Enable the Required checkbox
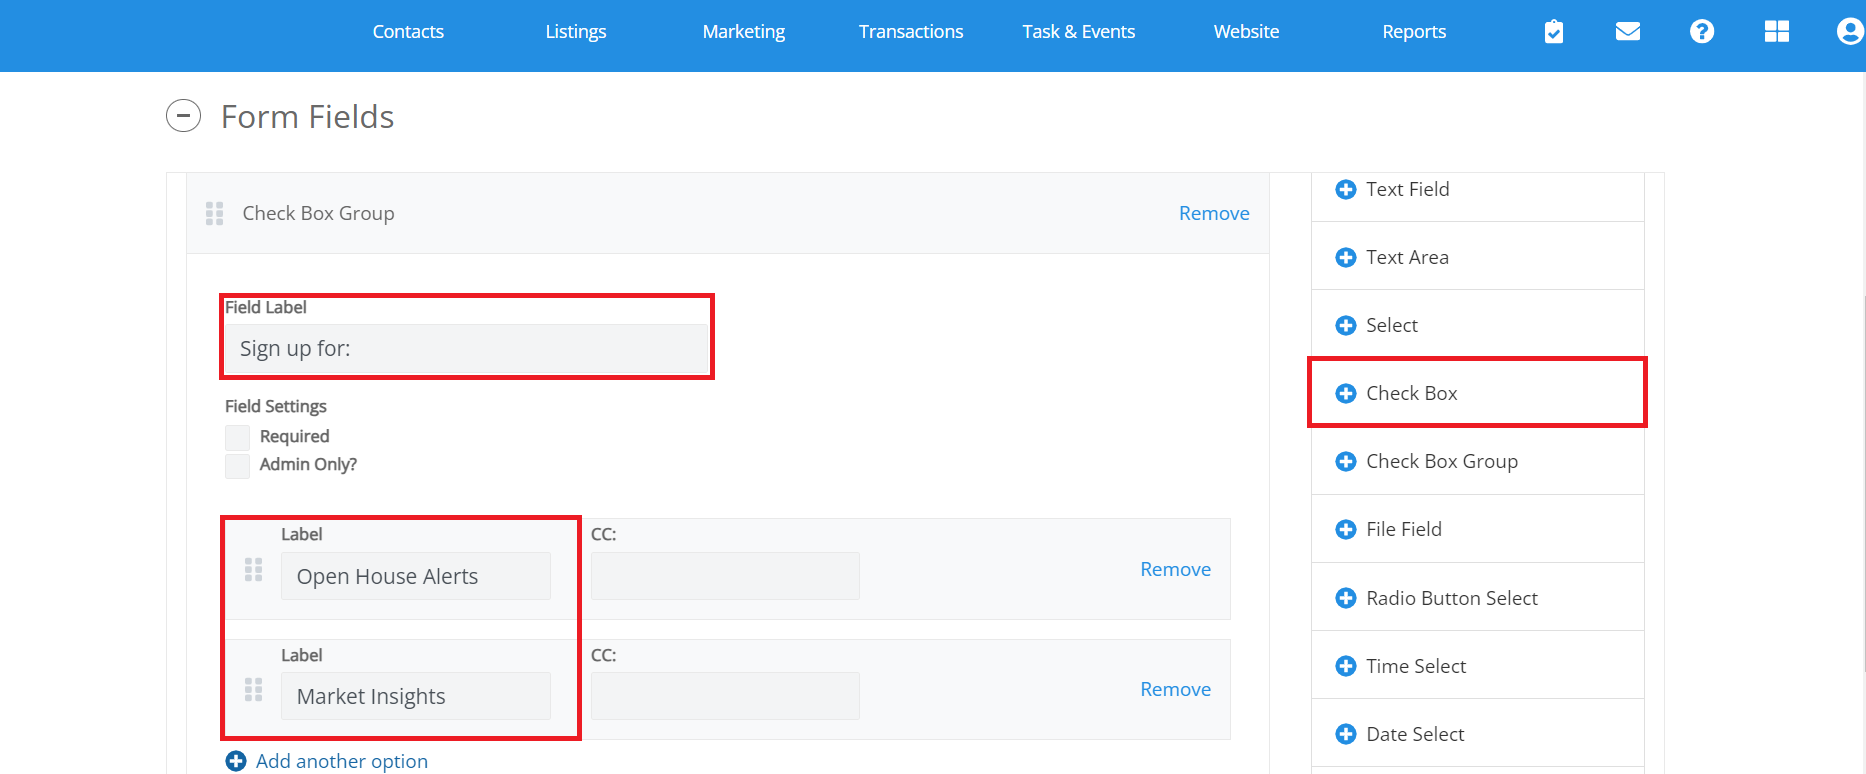 (x=237, y=437)
